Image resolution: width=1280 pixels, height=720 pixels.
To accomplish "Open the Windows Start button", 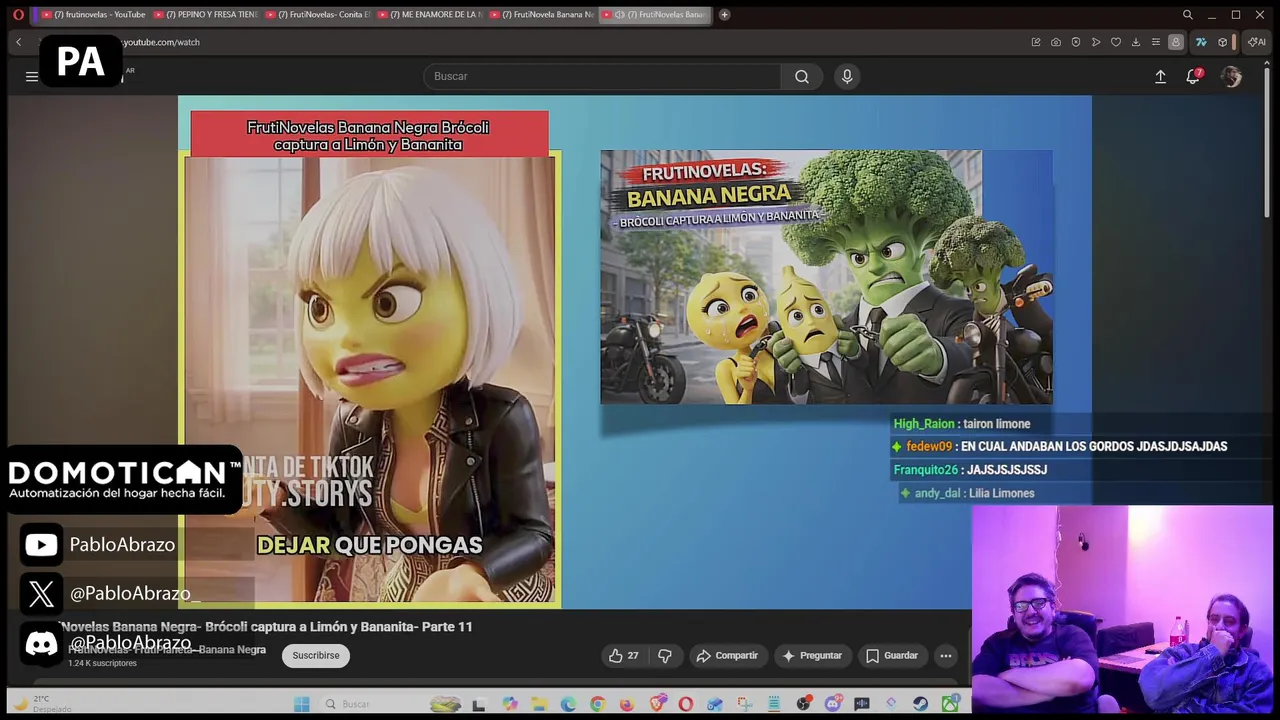I will tap(302, 704).
